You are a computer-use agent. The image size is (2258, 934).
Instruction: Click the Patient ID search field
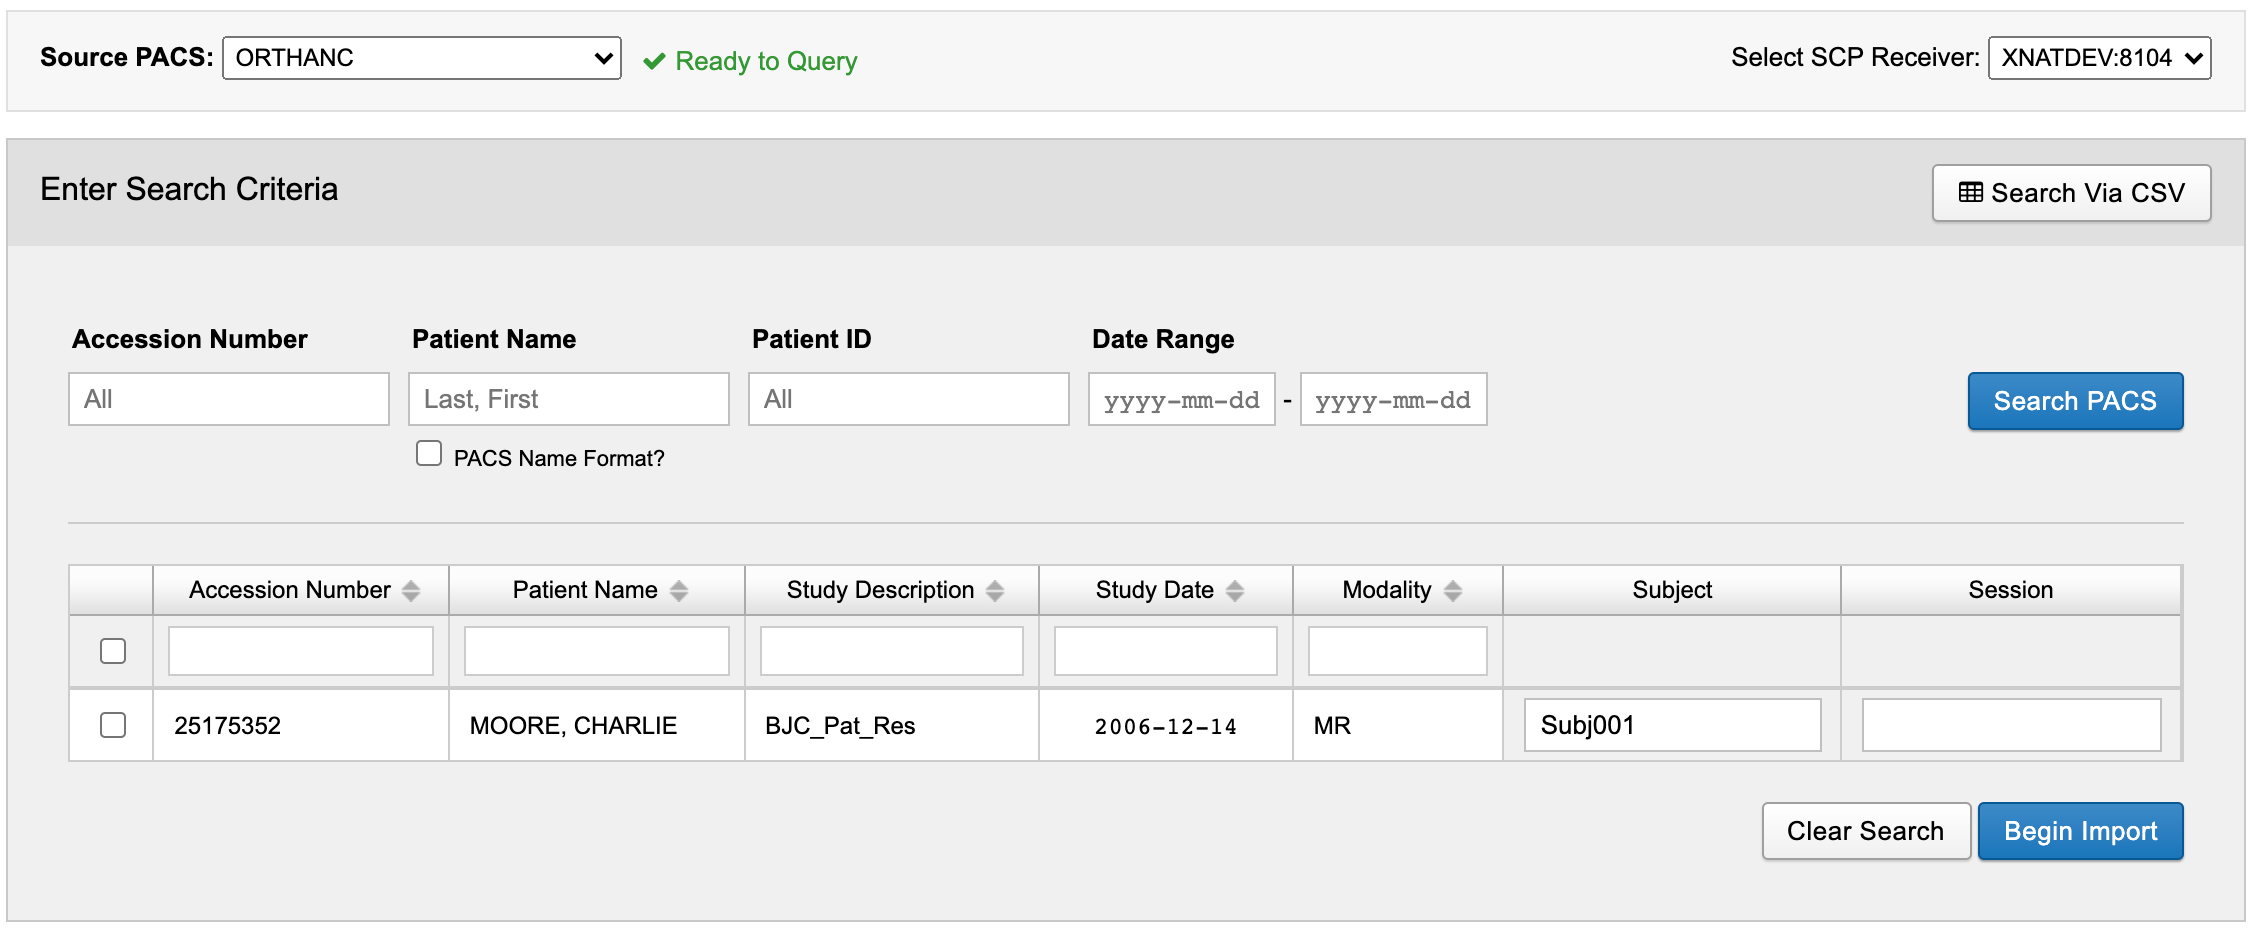tap(909, 399)
